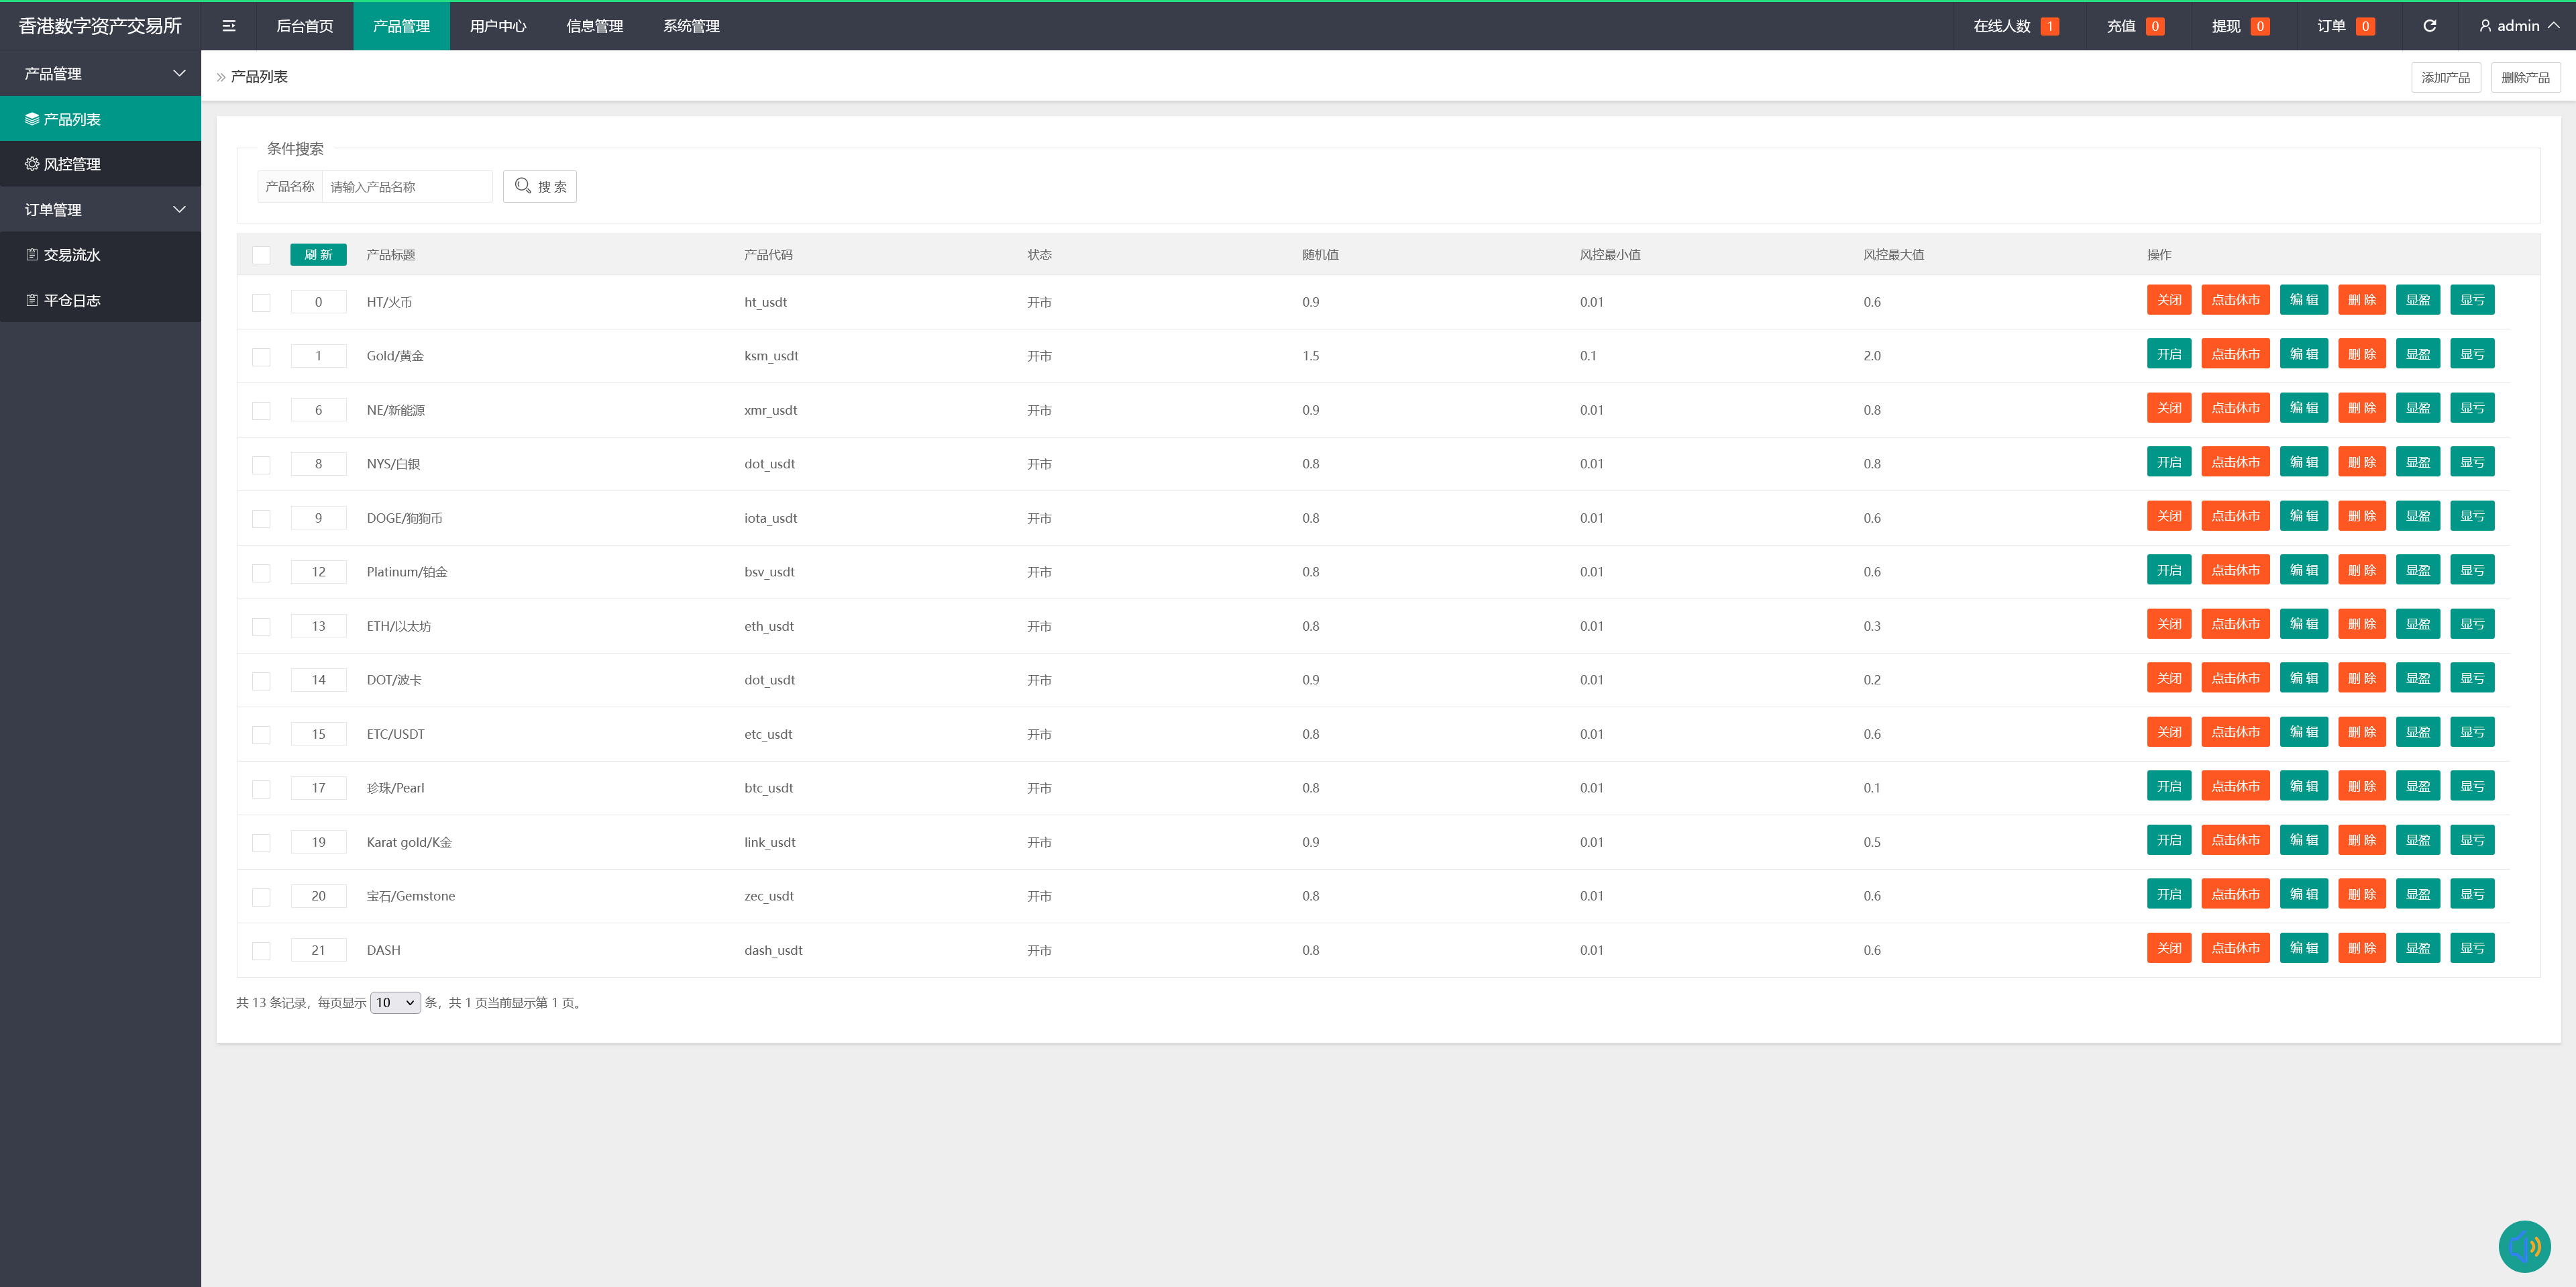
Task: Open the 系统管理 top menu
Action: [x=691, y=26]
